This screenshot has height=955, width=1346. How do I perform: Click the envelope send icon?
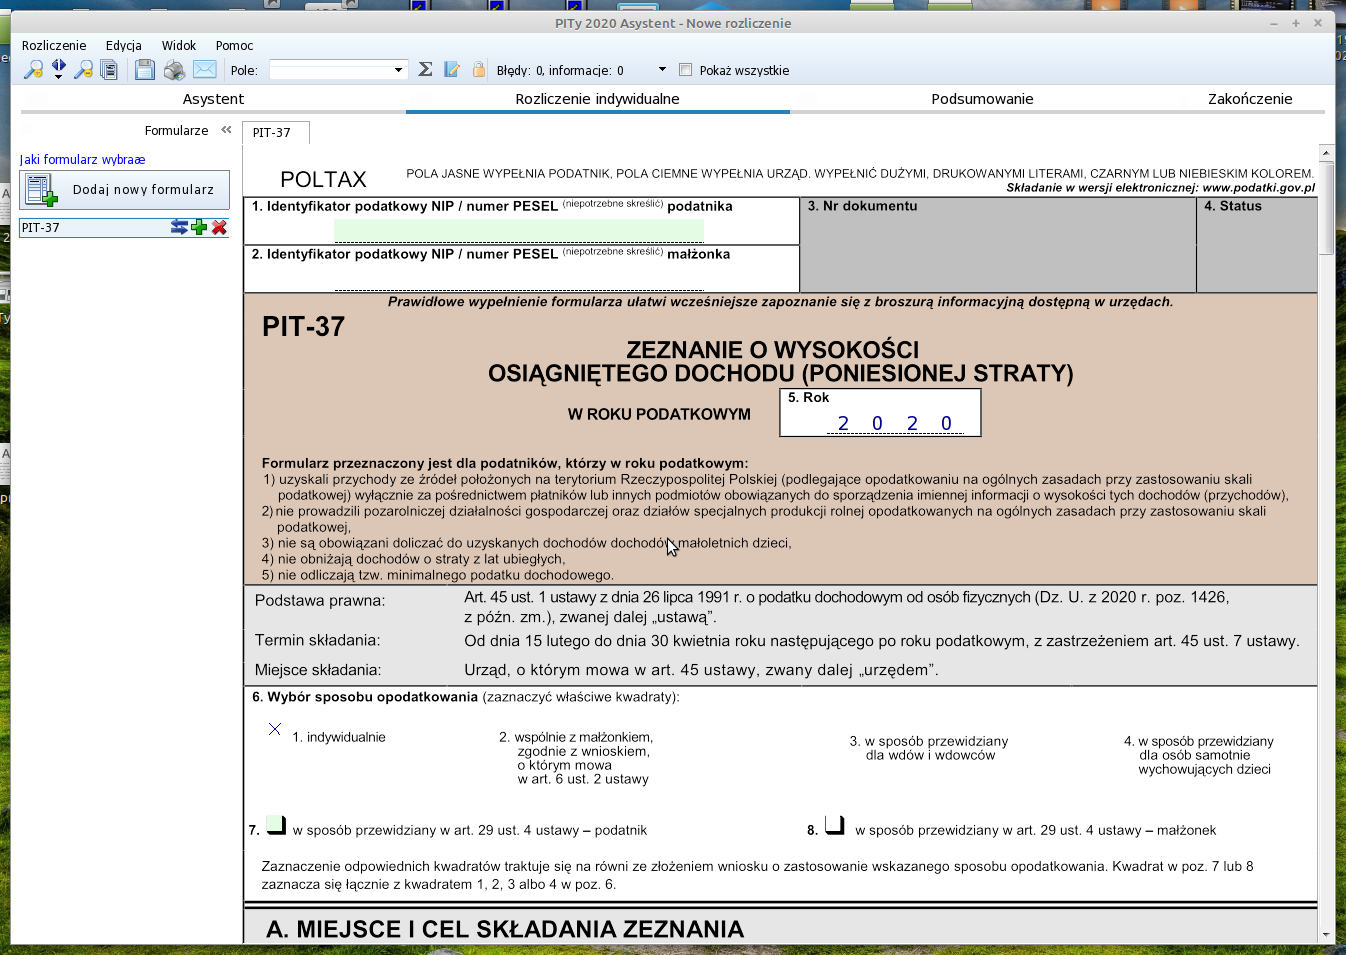pyautogui.click(x=204, y=70)
